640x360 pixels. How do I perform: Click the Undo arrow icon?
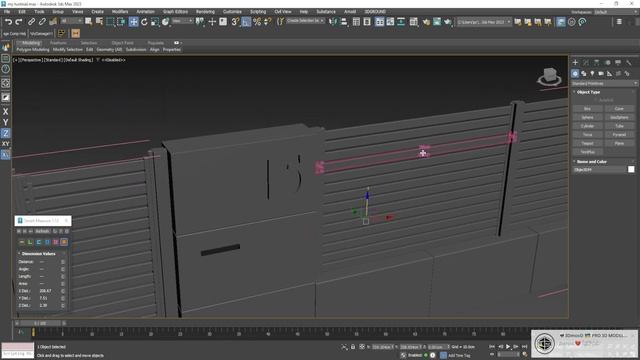pos(9,22)
